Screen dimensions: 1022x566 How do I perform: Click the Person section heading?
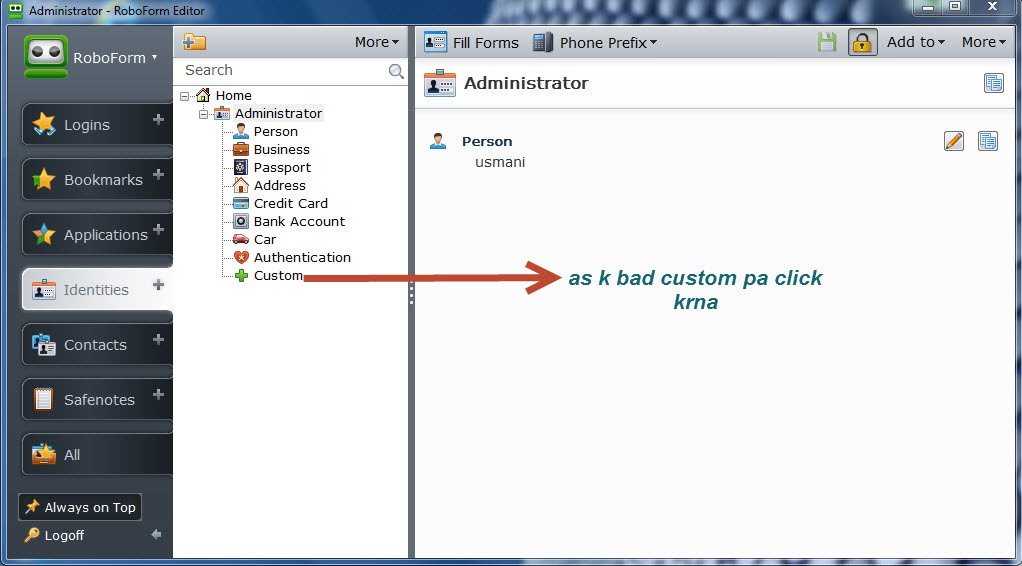[x=487, y=142]
